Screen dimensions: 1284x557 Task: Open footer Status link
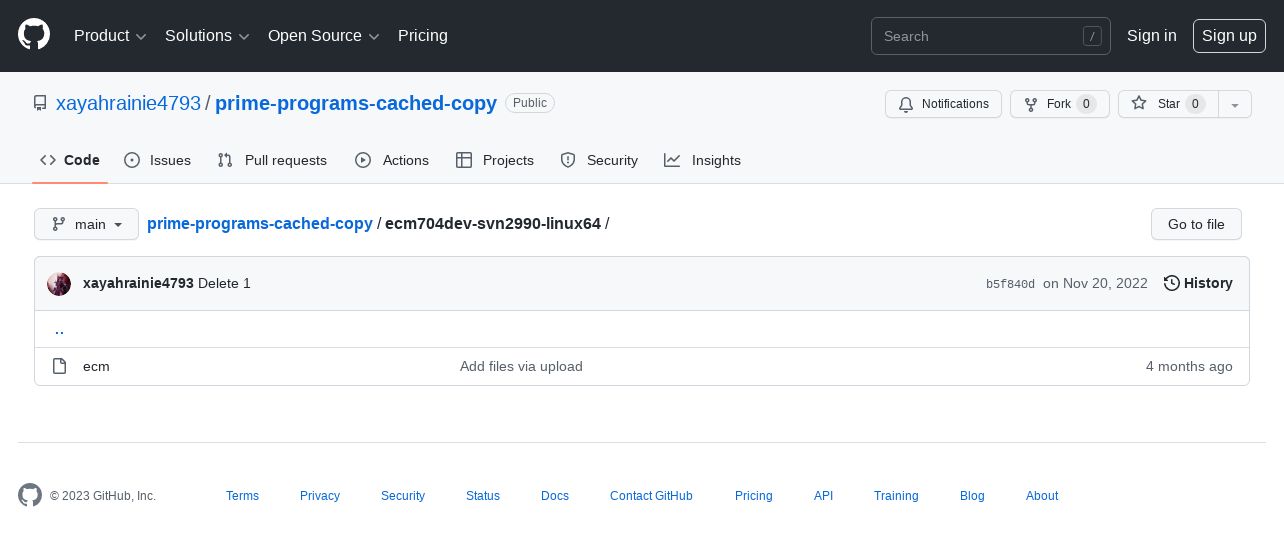[483, 496]
